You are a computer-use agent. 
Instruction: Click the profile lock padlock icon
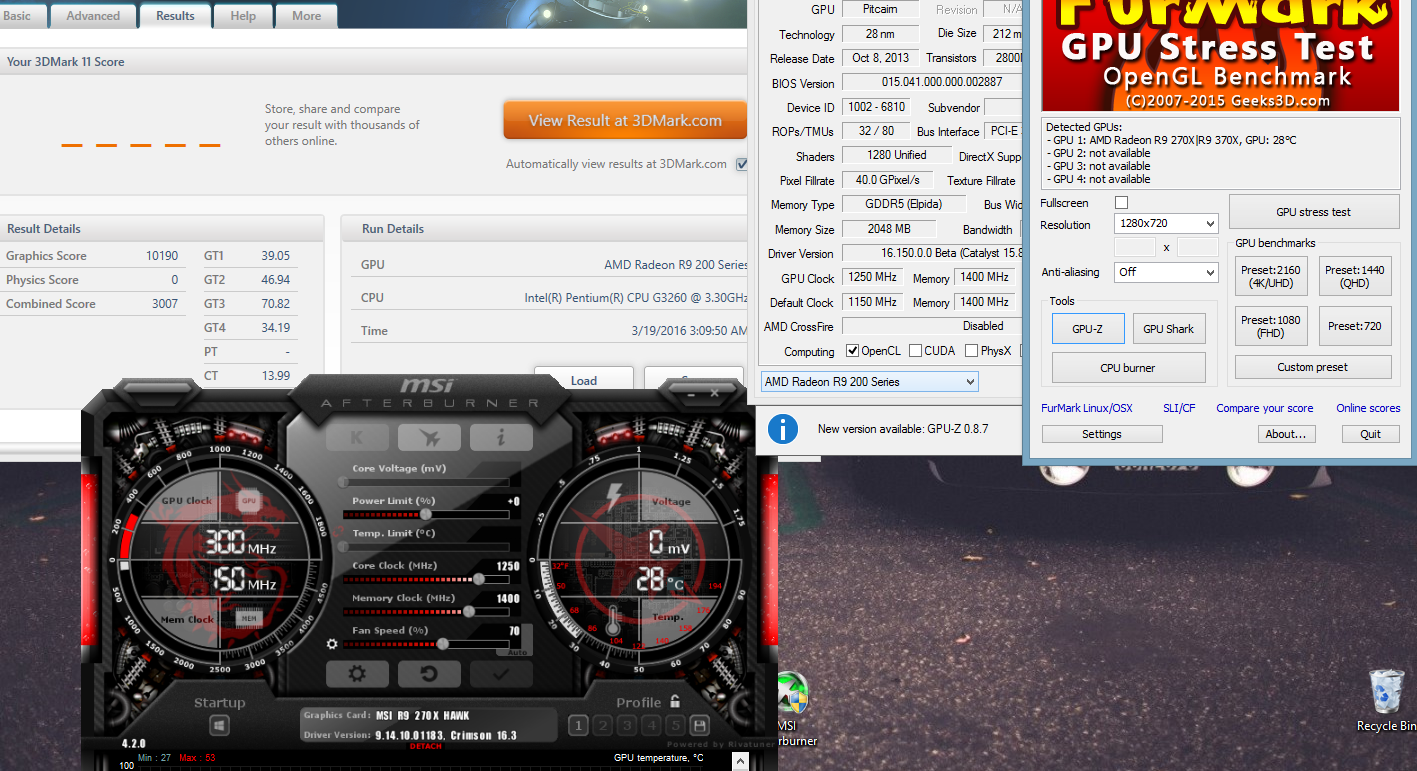point(676,702)
